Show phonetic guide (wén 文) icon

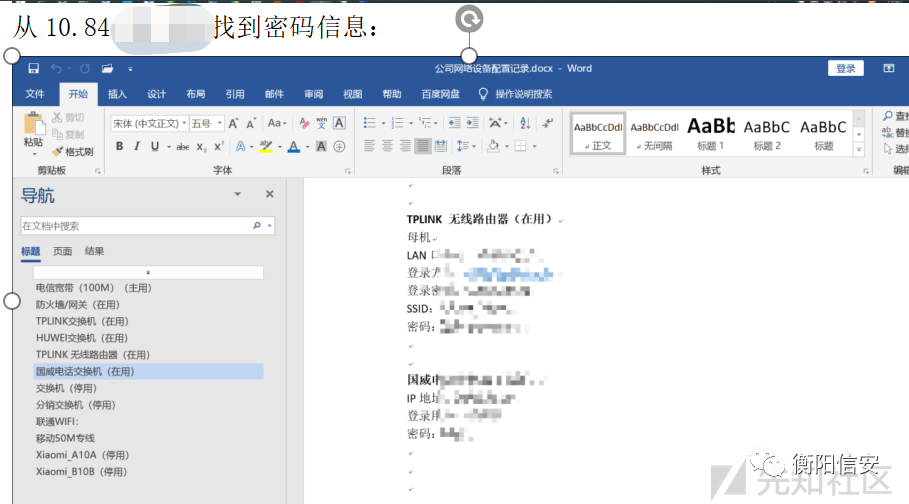321,123
